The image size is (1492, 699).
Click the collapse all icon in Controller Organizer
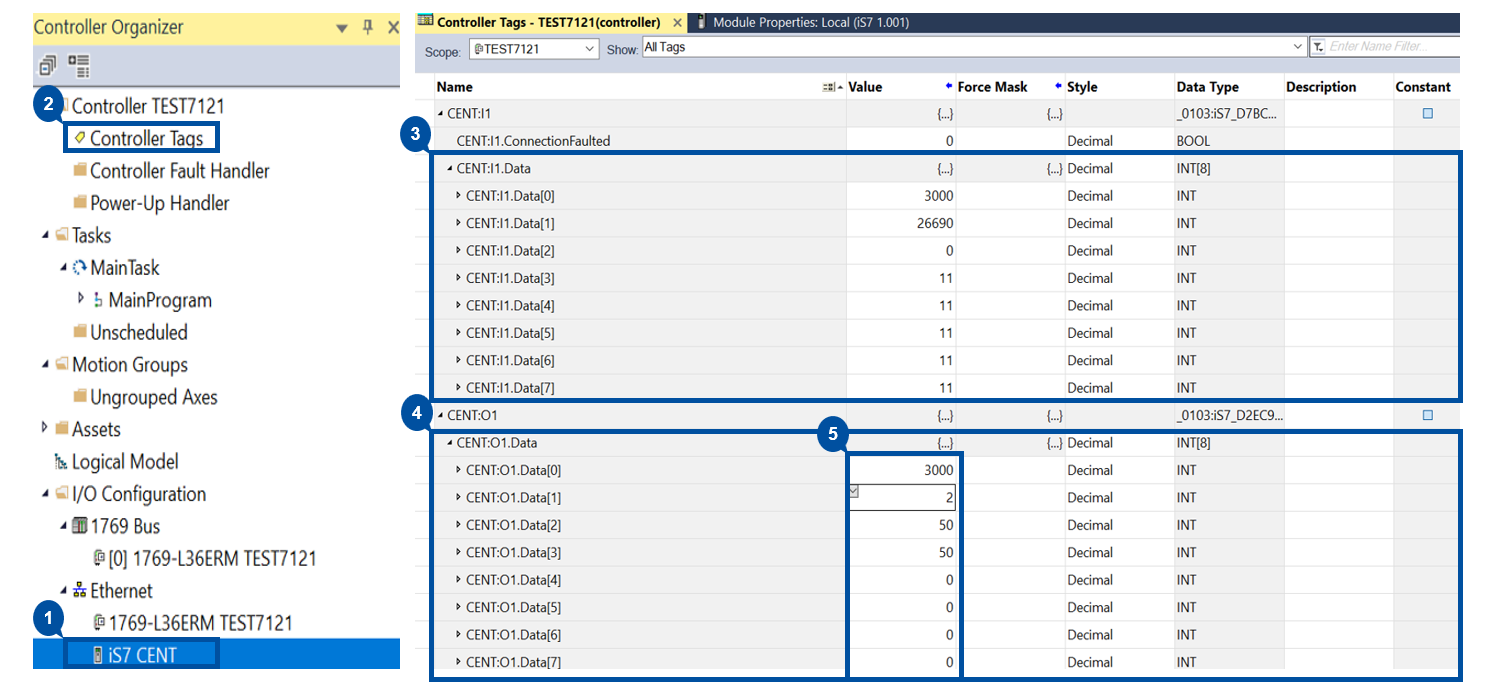(x=47, y=67)
